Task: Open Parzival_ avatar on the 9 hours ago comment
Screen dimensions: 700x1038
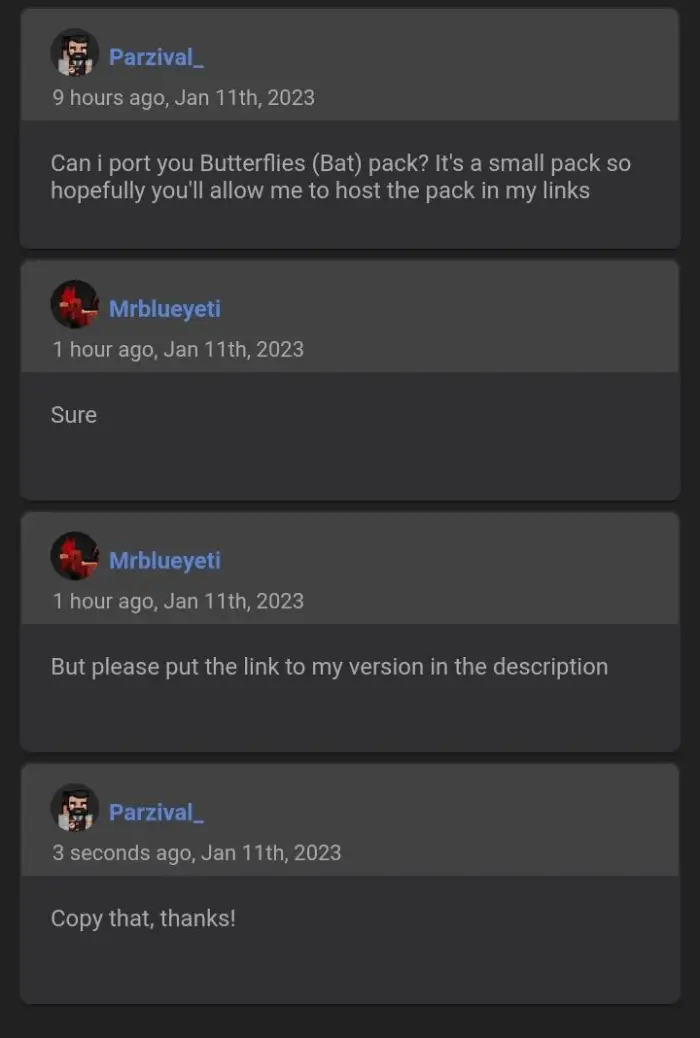Action: click(x=75, y=52)
